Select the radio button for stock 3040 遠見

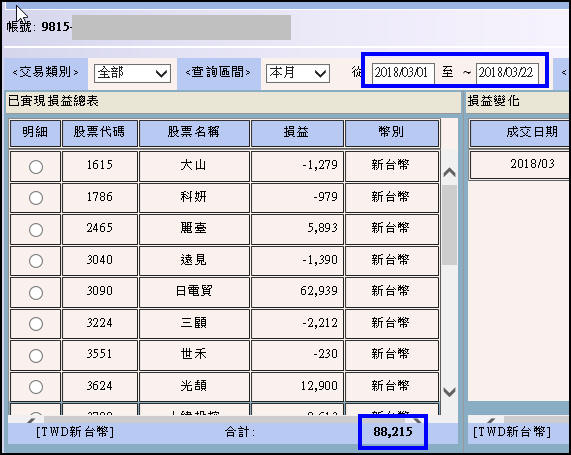click(36, 261)
